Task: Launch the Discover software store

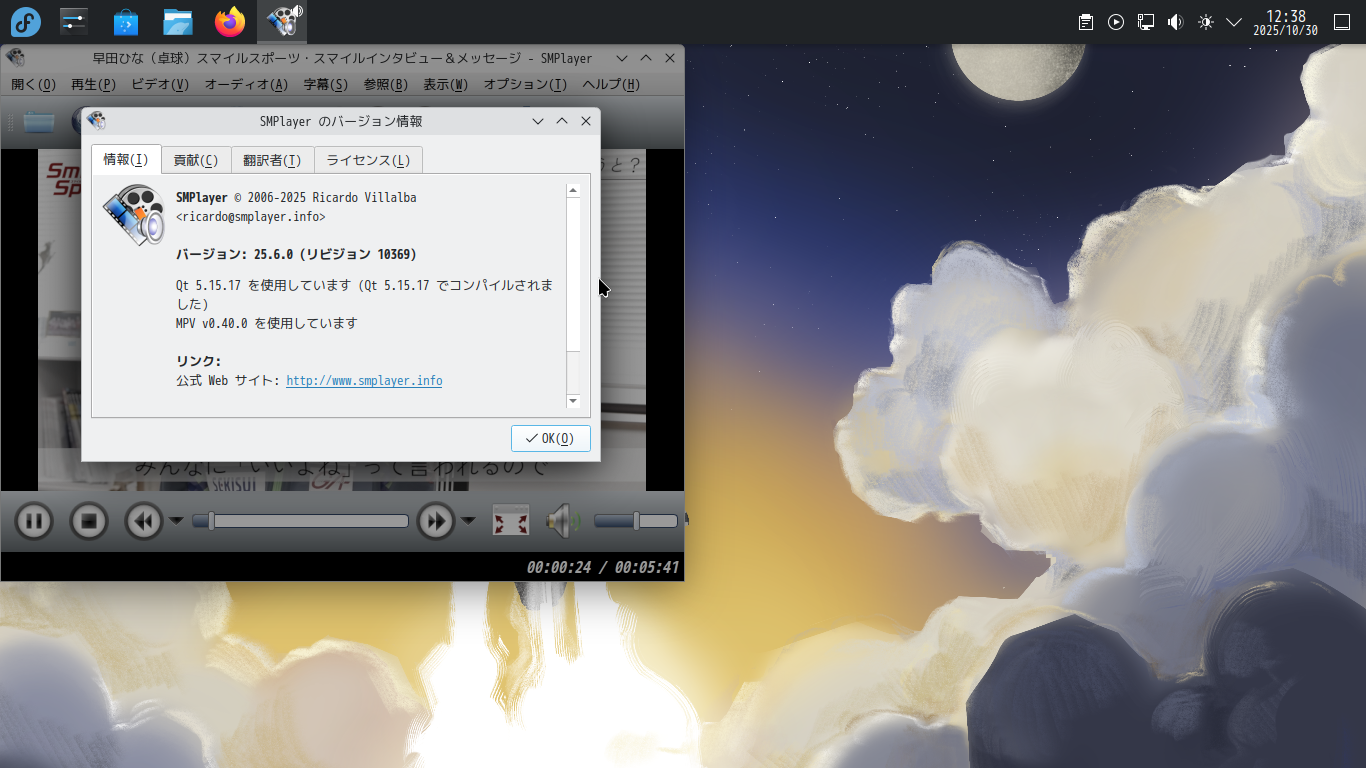Action: 126,21
